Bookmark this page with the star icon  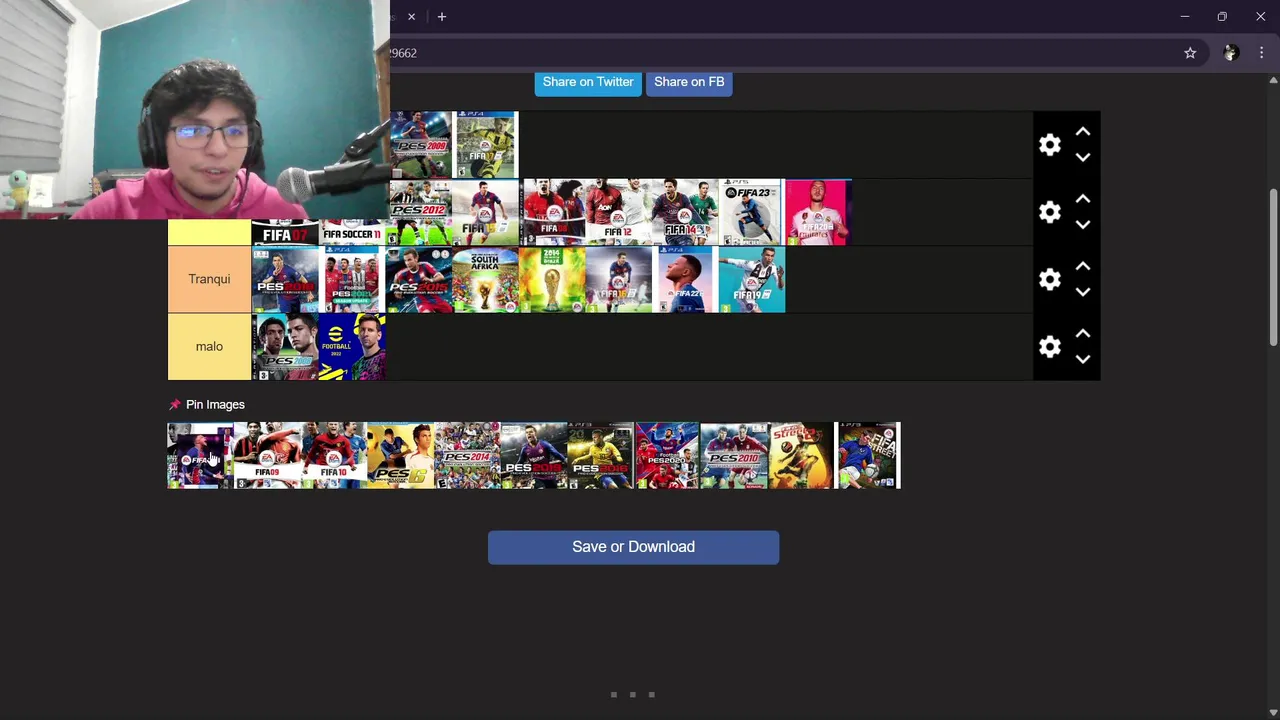point(1190,53)
